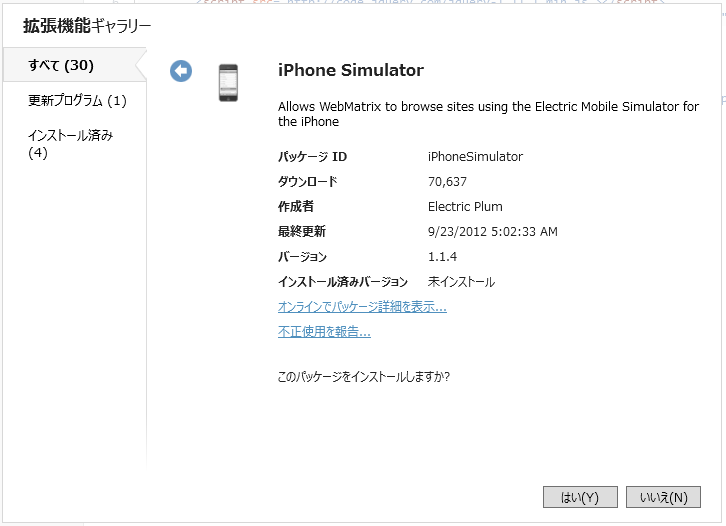Image resolution: width=726 pixels, height=526 pixels.
Task: Click the 拡張機能ギャラリー dialog title
Action: tap(87, 25)
